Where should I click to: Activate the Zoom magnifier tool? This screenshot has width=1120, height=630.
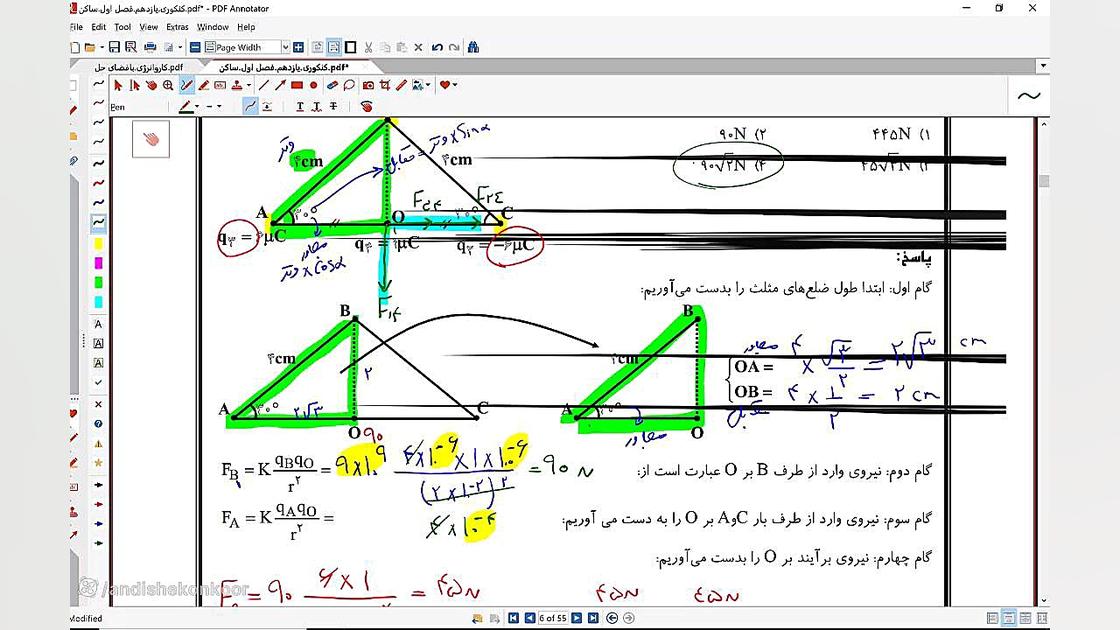[168, 86]
